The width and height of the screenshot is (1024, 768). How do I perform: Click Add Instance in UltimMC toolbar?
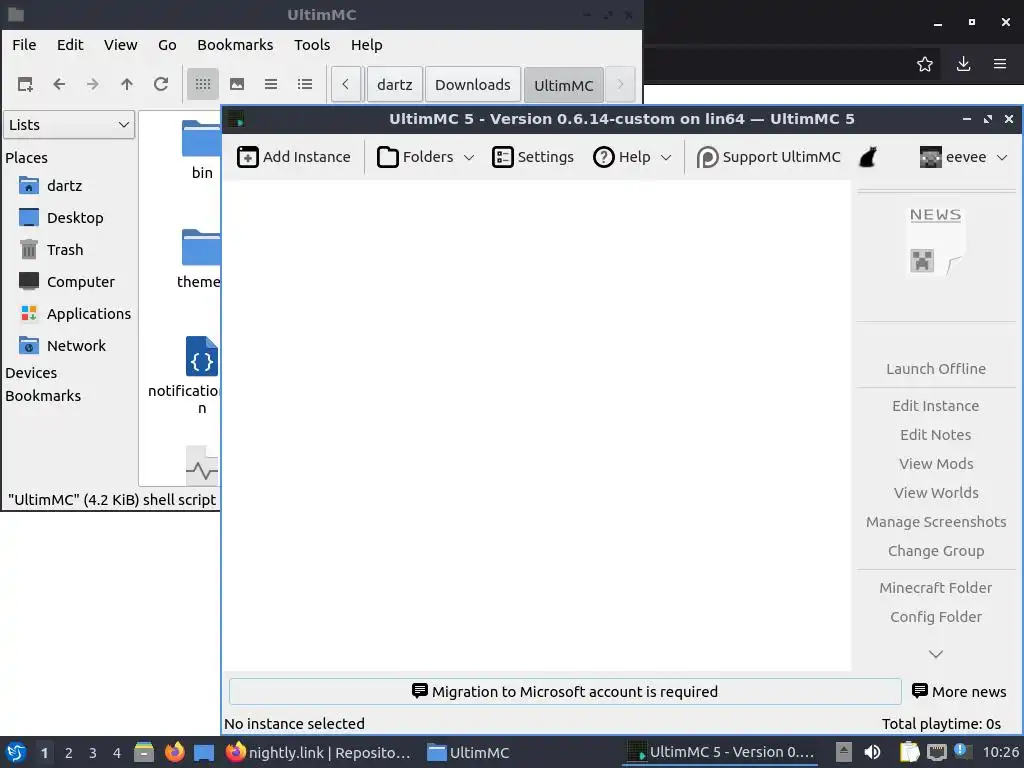(x=293, y=157)
